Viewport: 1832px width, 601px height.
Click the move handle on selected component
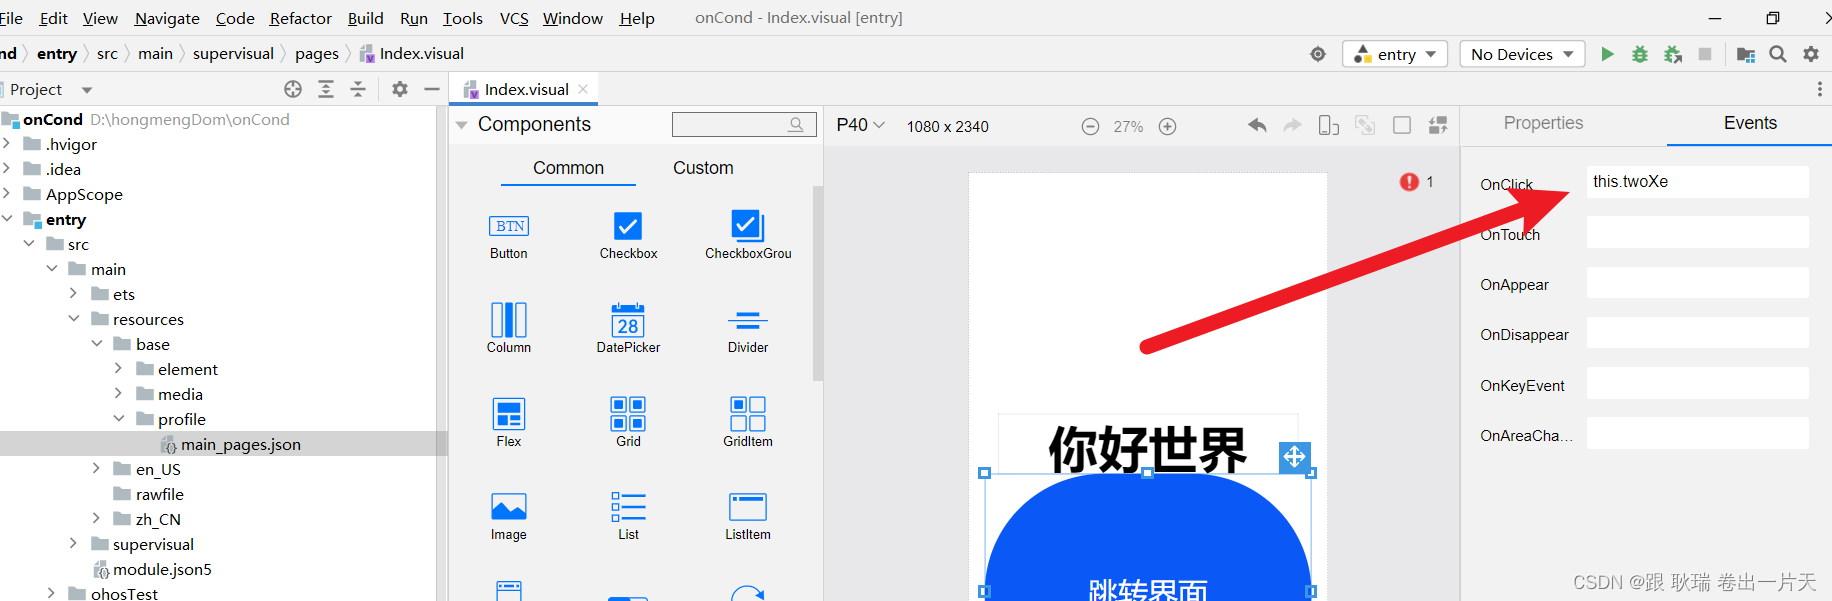[x=1295, y=457]
